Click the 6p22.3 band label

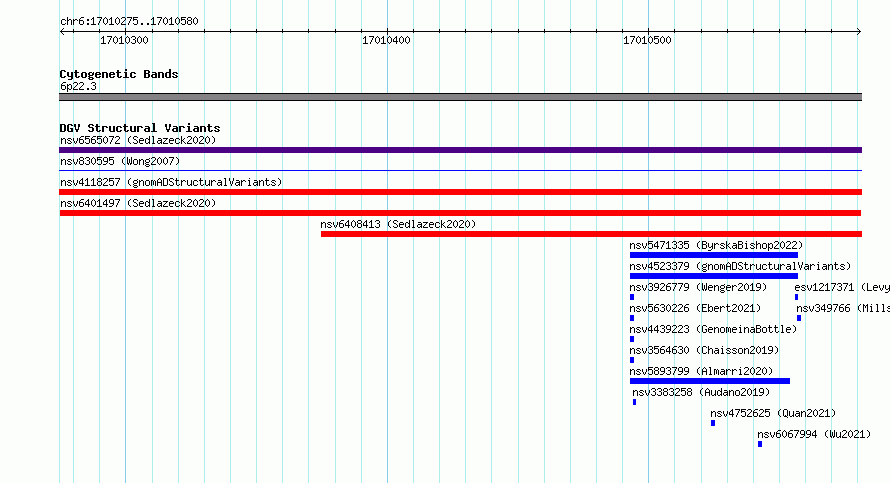pyautogui.click(x=78, y=86)
